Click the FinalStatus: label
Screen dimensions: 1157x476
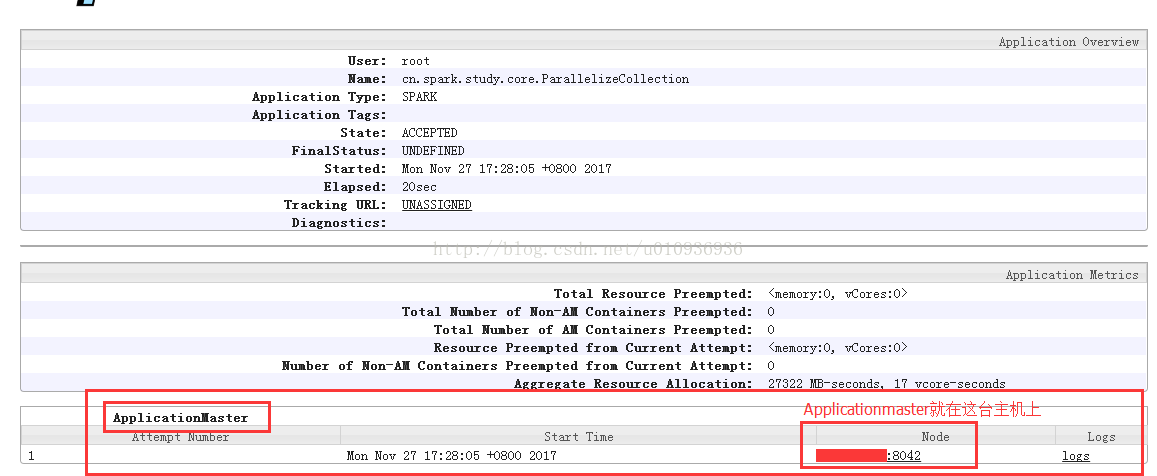[x=339, y=151]
